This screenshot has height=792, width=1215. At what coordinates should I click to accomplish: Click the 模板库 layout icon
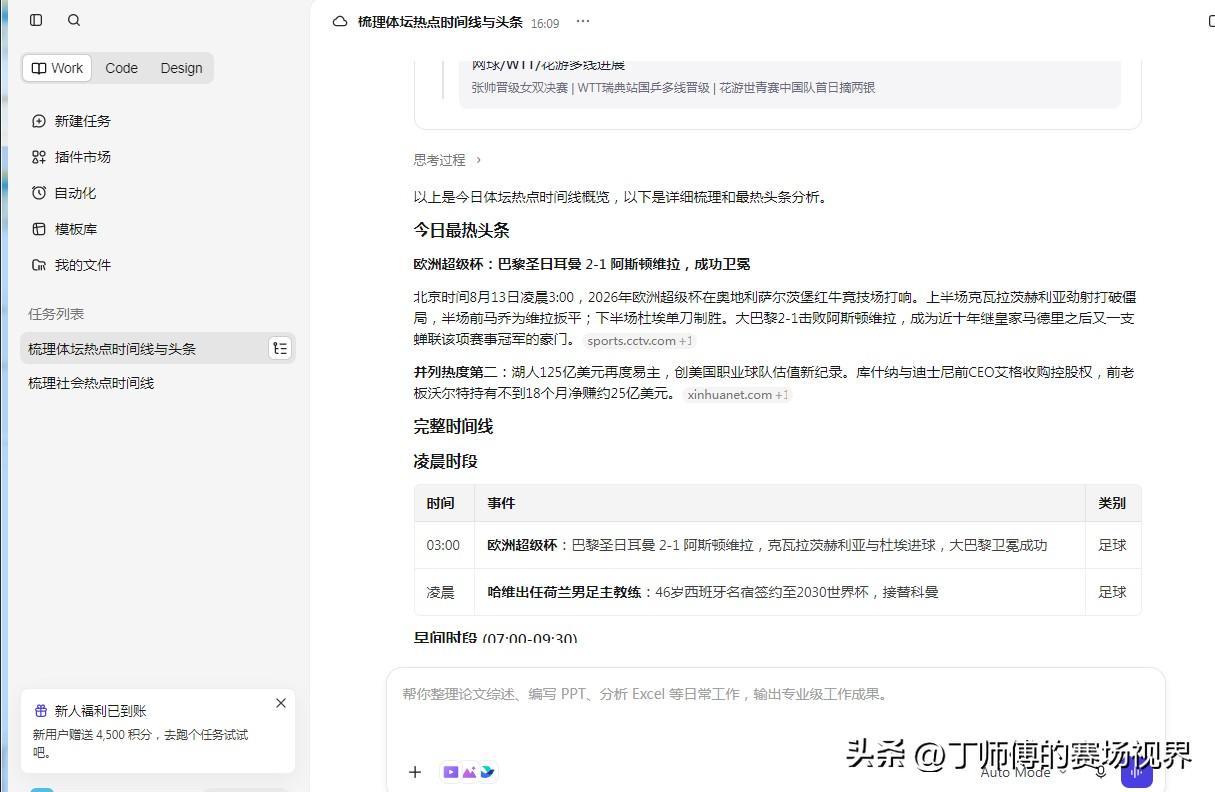tap(39, 229)
